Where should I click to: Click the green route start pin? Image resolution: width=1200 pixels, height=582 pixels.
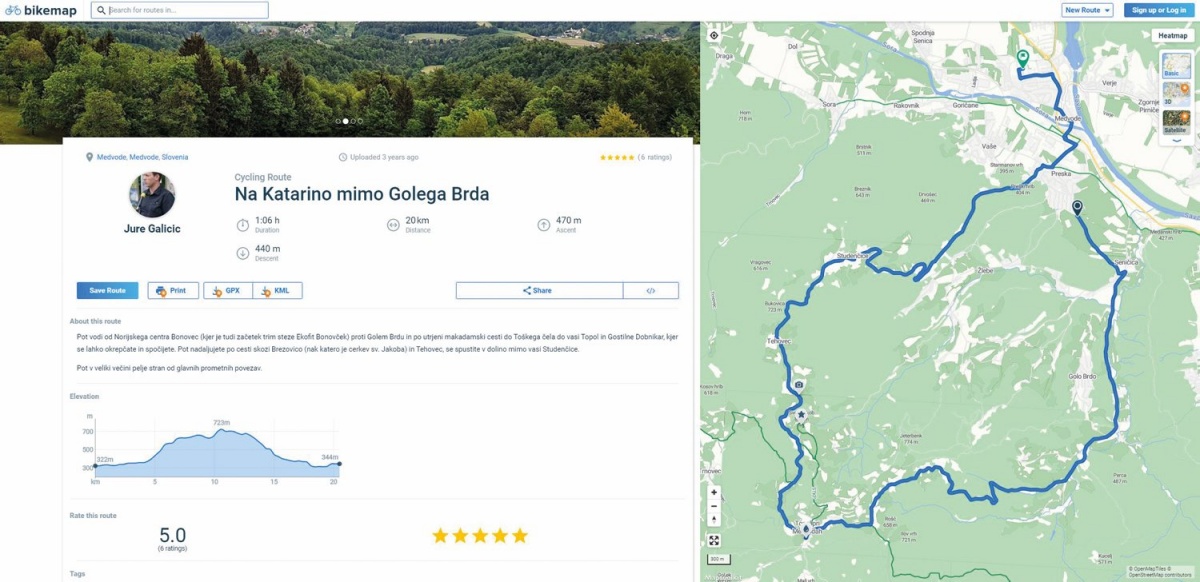[x=1022, y=60]
